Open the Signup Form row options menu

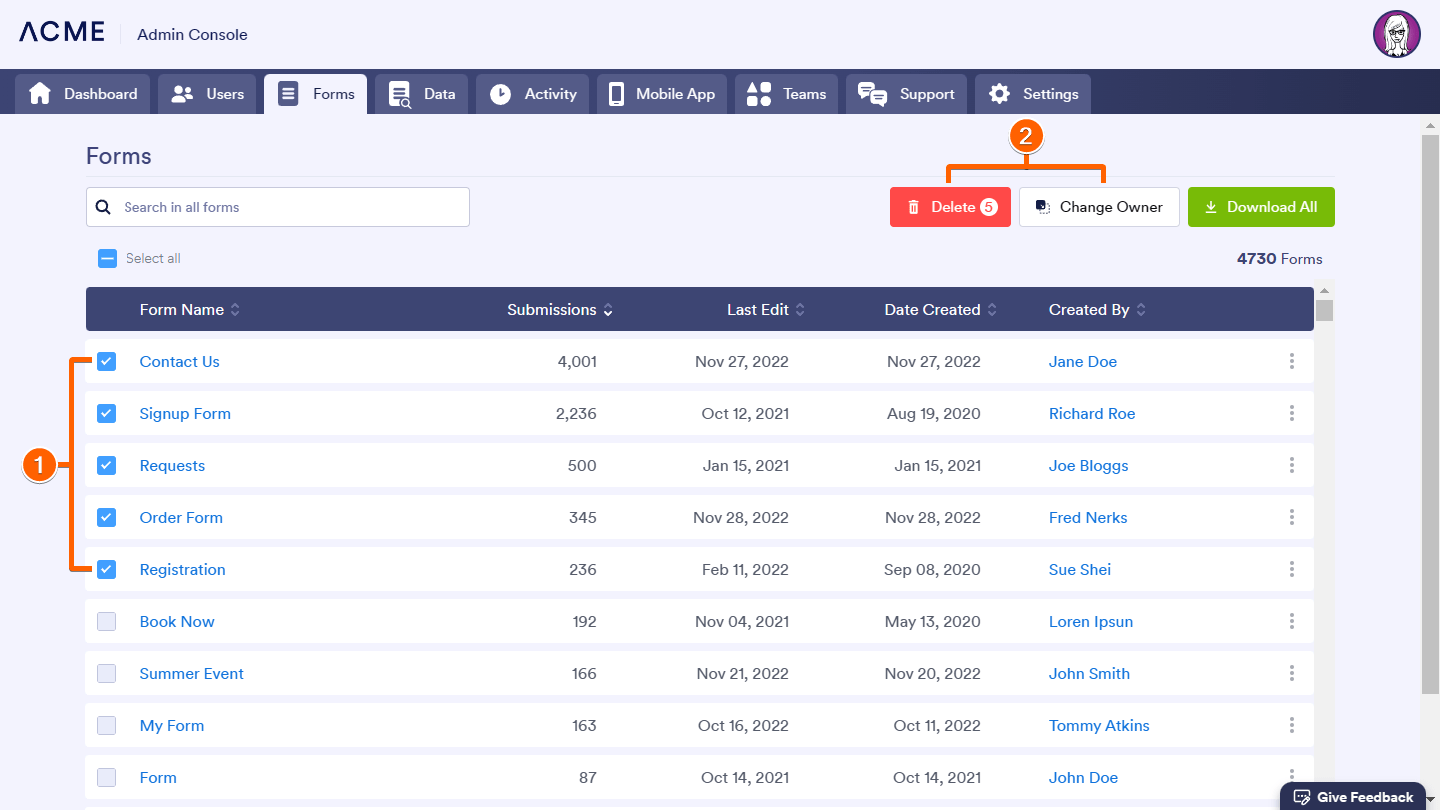click(1292, 414)
